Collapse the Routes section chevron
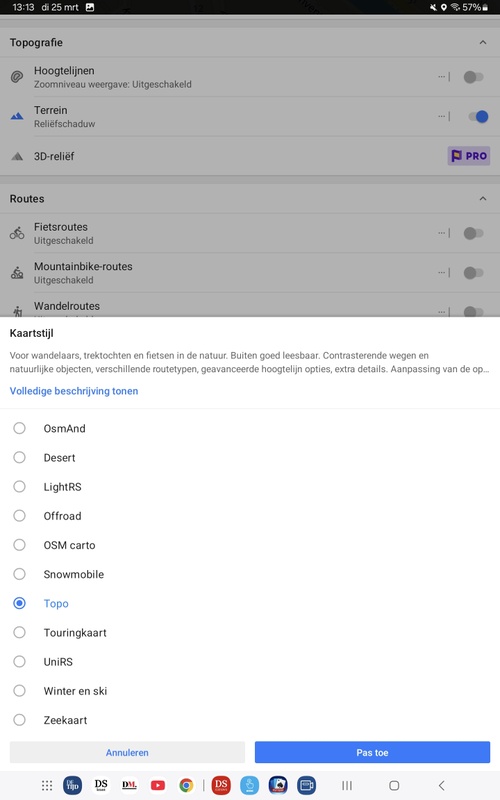Screen dimensions: 500x800 483,198
